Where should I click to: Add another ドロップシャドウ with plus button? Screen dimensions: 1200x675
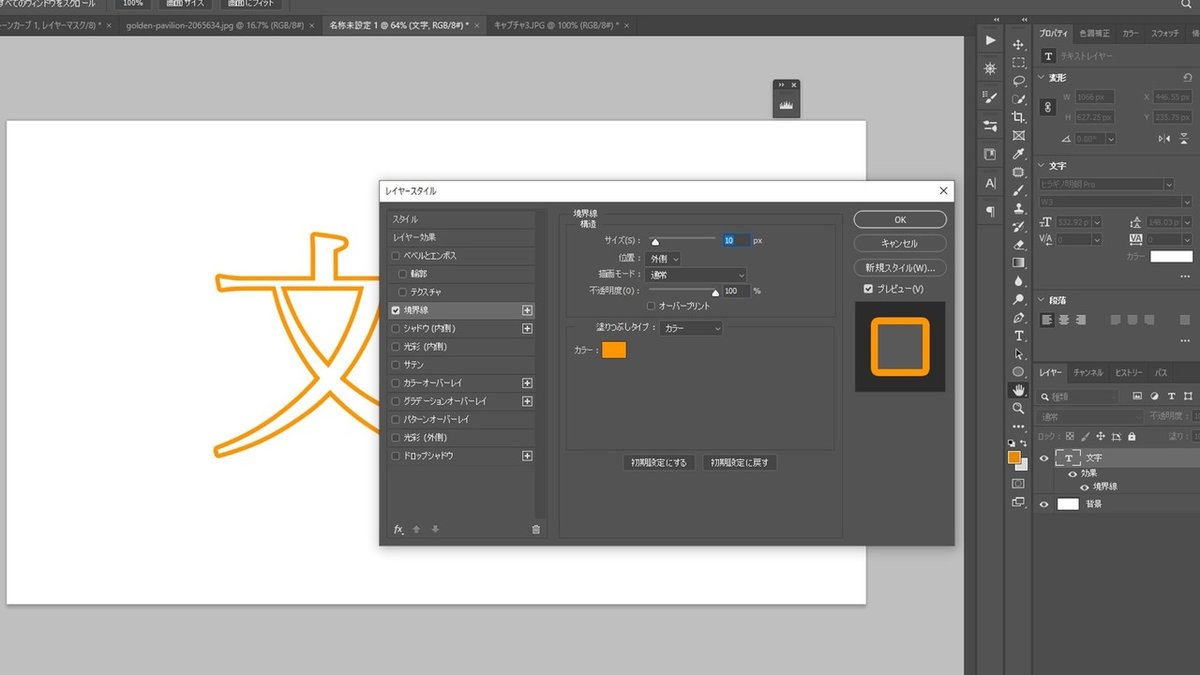point(527,456)
